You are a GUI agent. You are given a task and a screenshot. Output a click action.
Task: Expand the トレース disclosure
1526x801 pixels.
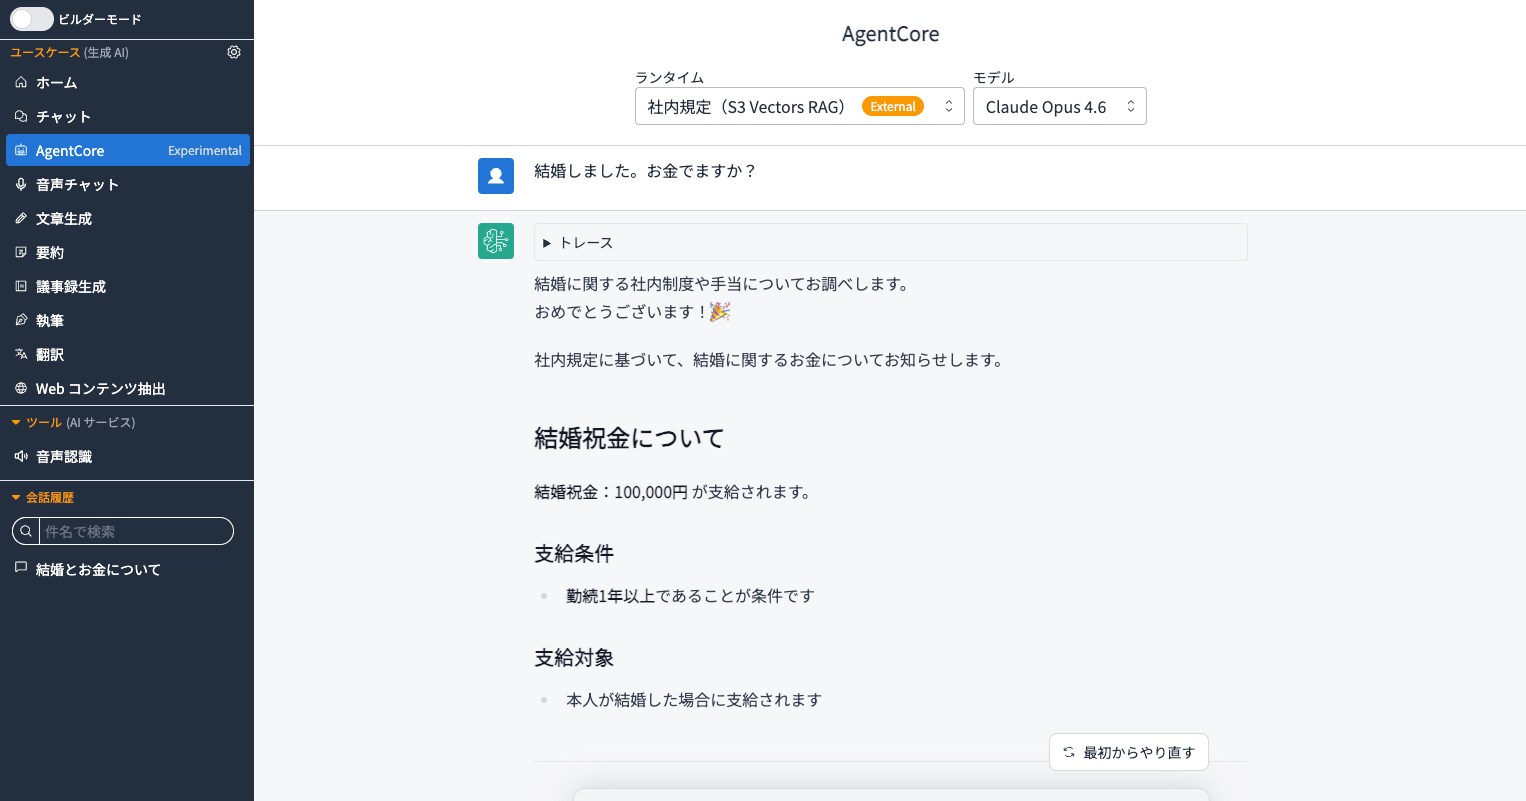coord(891,242)
